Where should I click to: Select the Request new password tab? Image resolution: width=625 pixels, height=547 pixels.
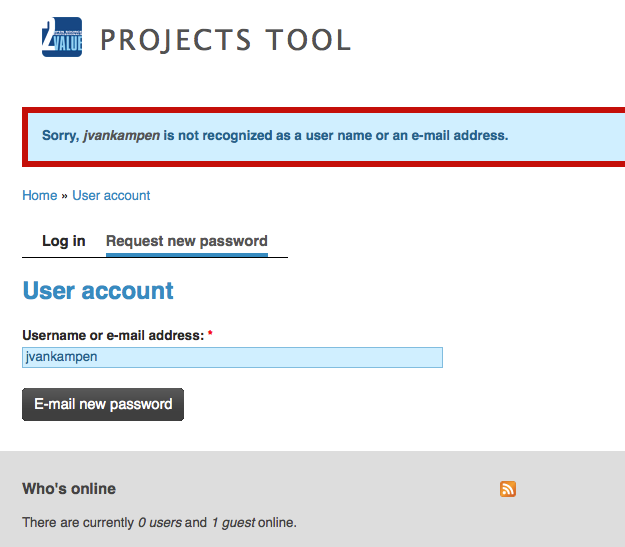pyautogui.click(x=187, y=241)
